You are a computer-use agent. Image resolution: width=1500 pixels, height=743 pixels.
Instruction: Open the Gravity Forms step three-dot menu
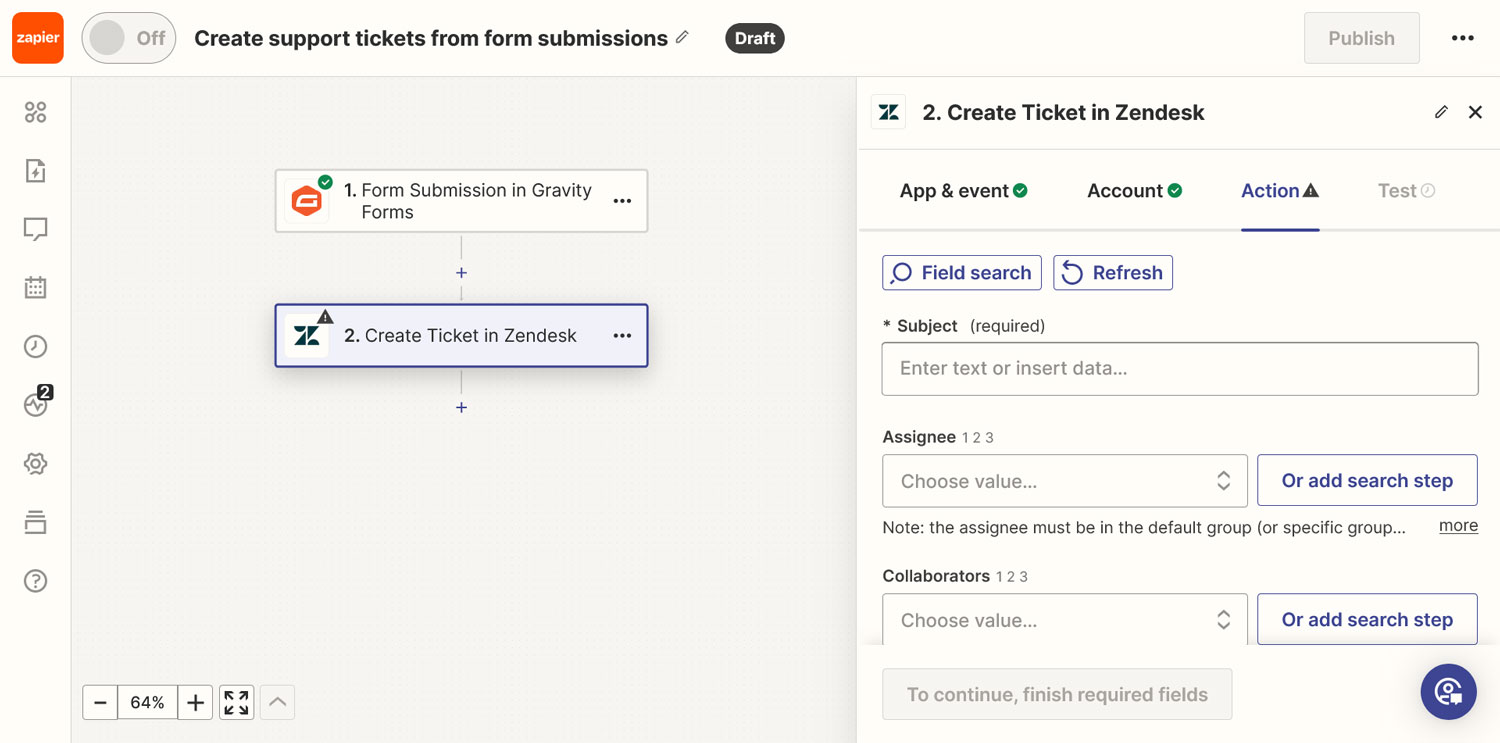pos(622,201)
